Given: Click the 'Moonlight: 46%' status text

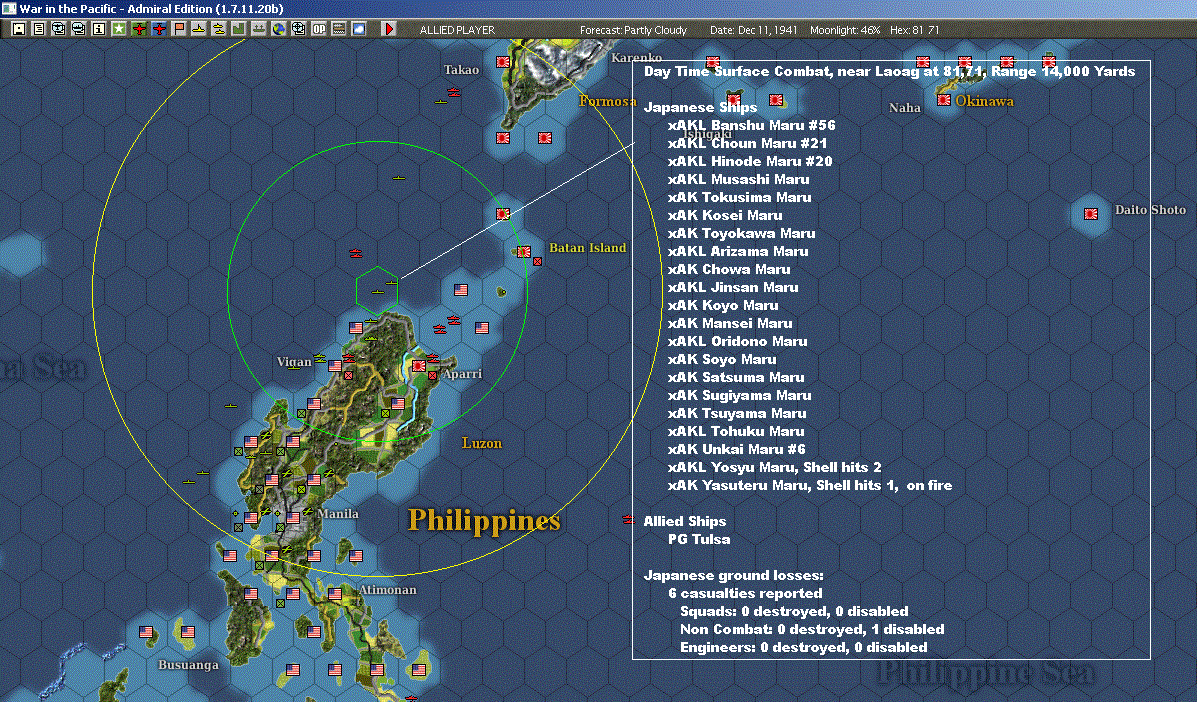Looking at the screenshot, I should (845, 30).
